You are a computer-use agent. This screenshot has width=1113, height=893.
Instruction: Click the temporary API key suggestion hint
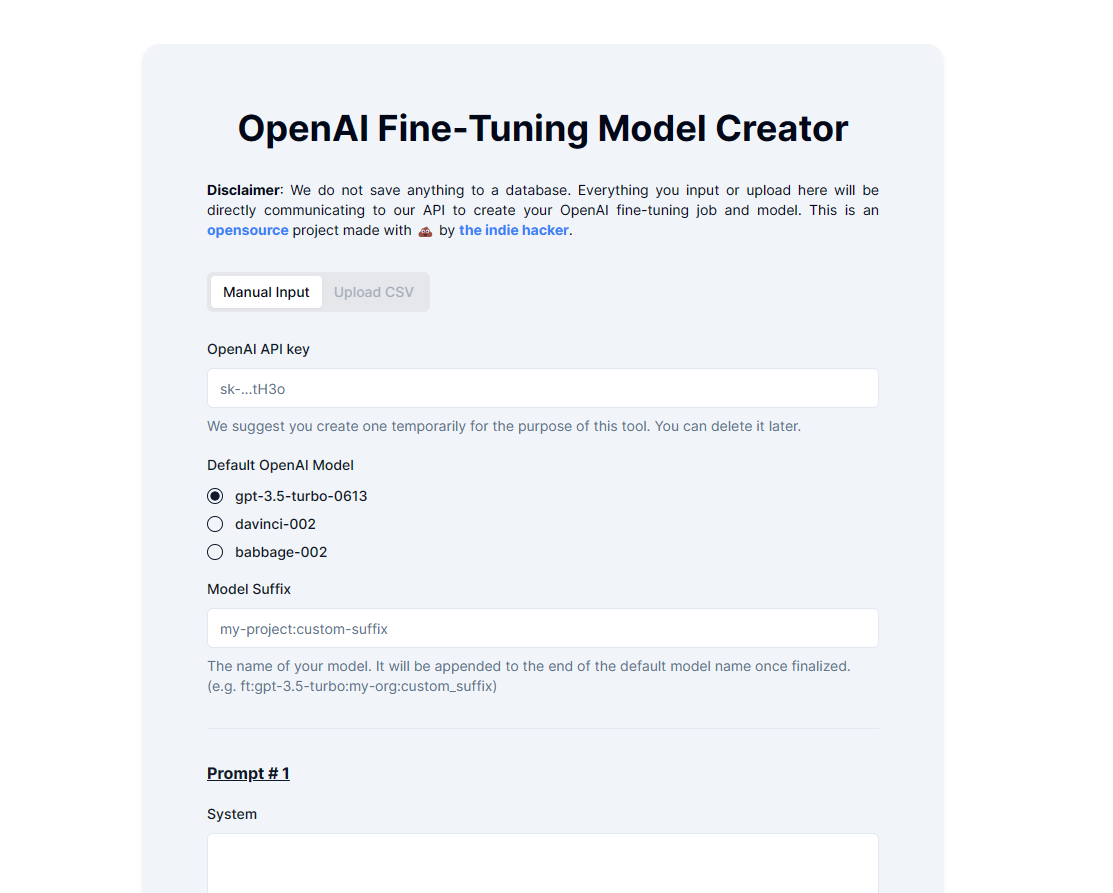[504, 426]
